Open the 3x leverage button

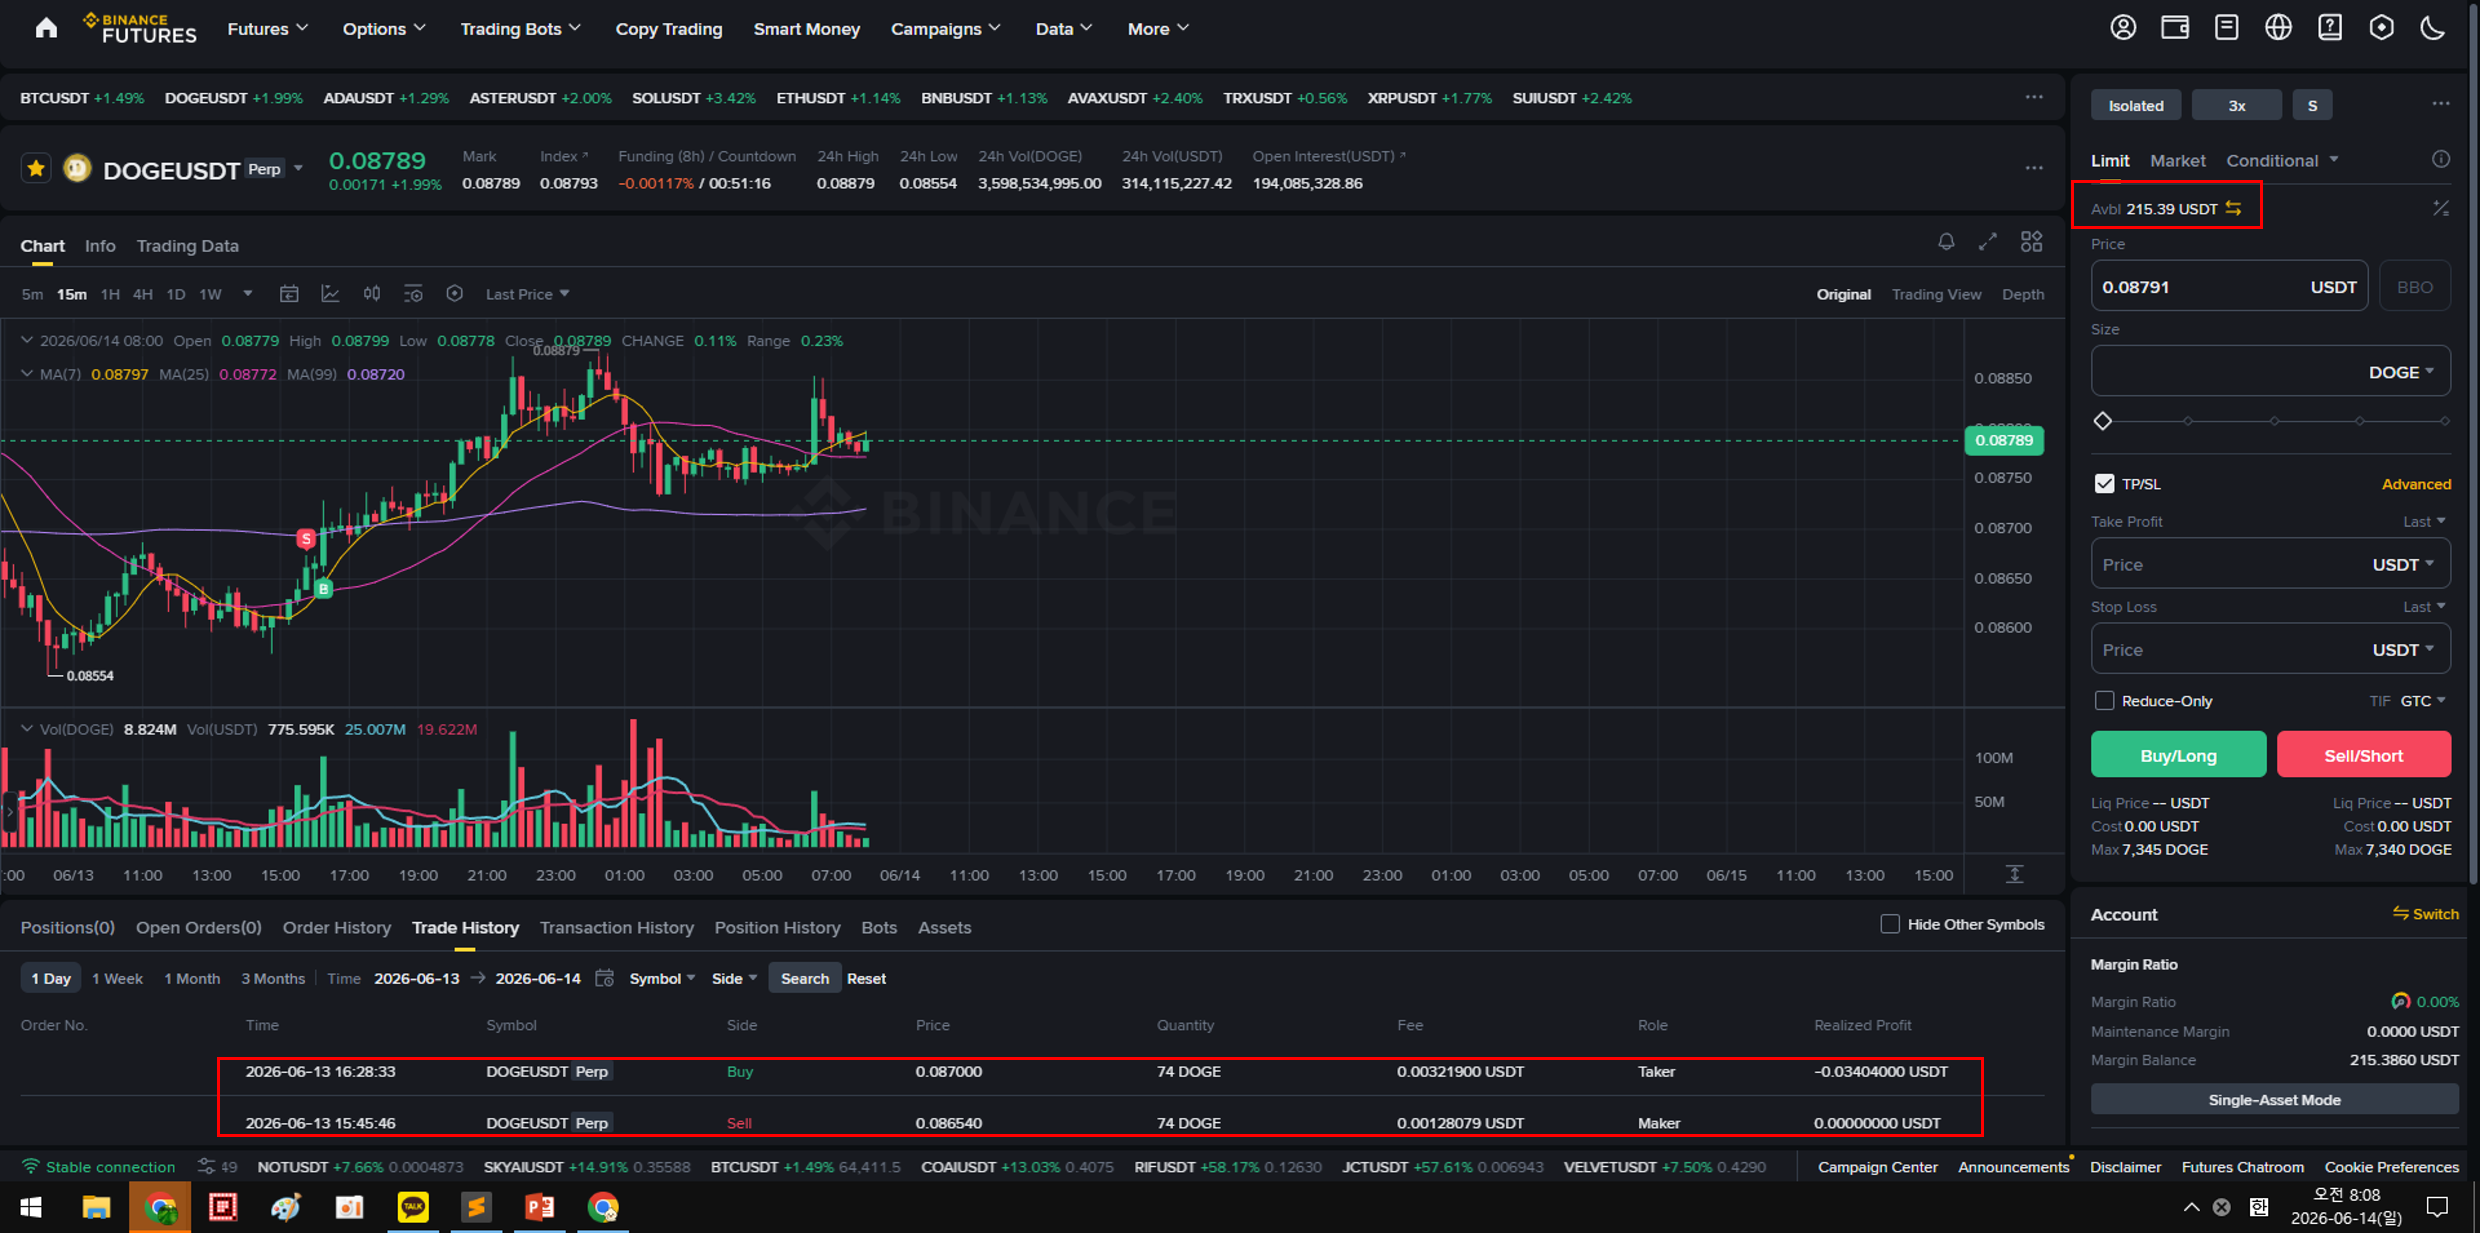coord(2236,105)
